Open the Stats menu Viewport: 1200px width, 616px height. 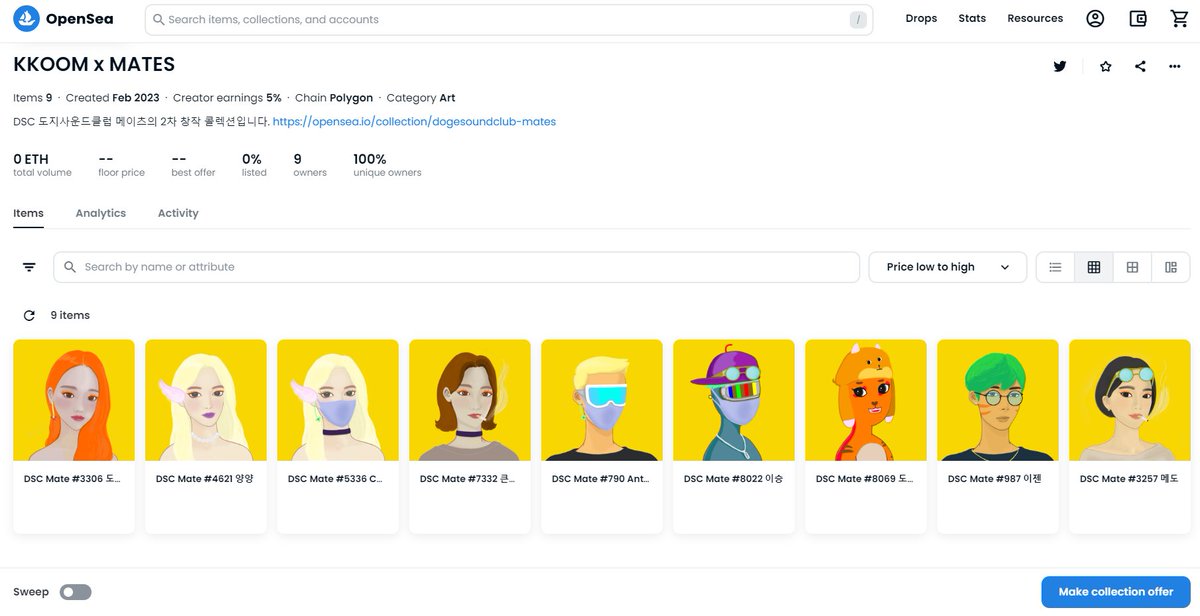[x=972, y=18]
